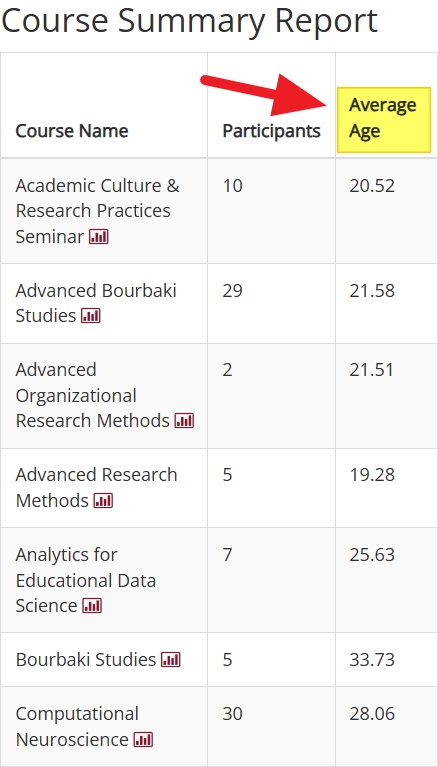Click the chart icon beside Bourbaki Studies
Screen dimensions: 438x767
pos(171,660)
